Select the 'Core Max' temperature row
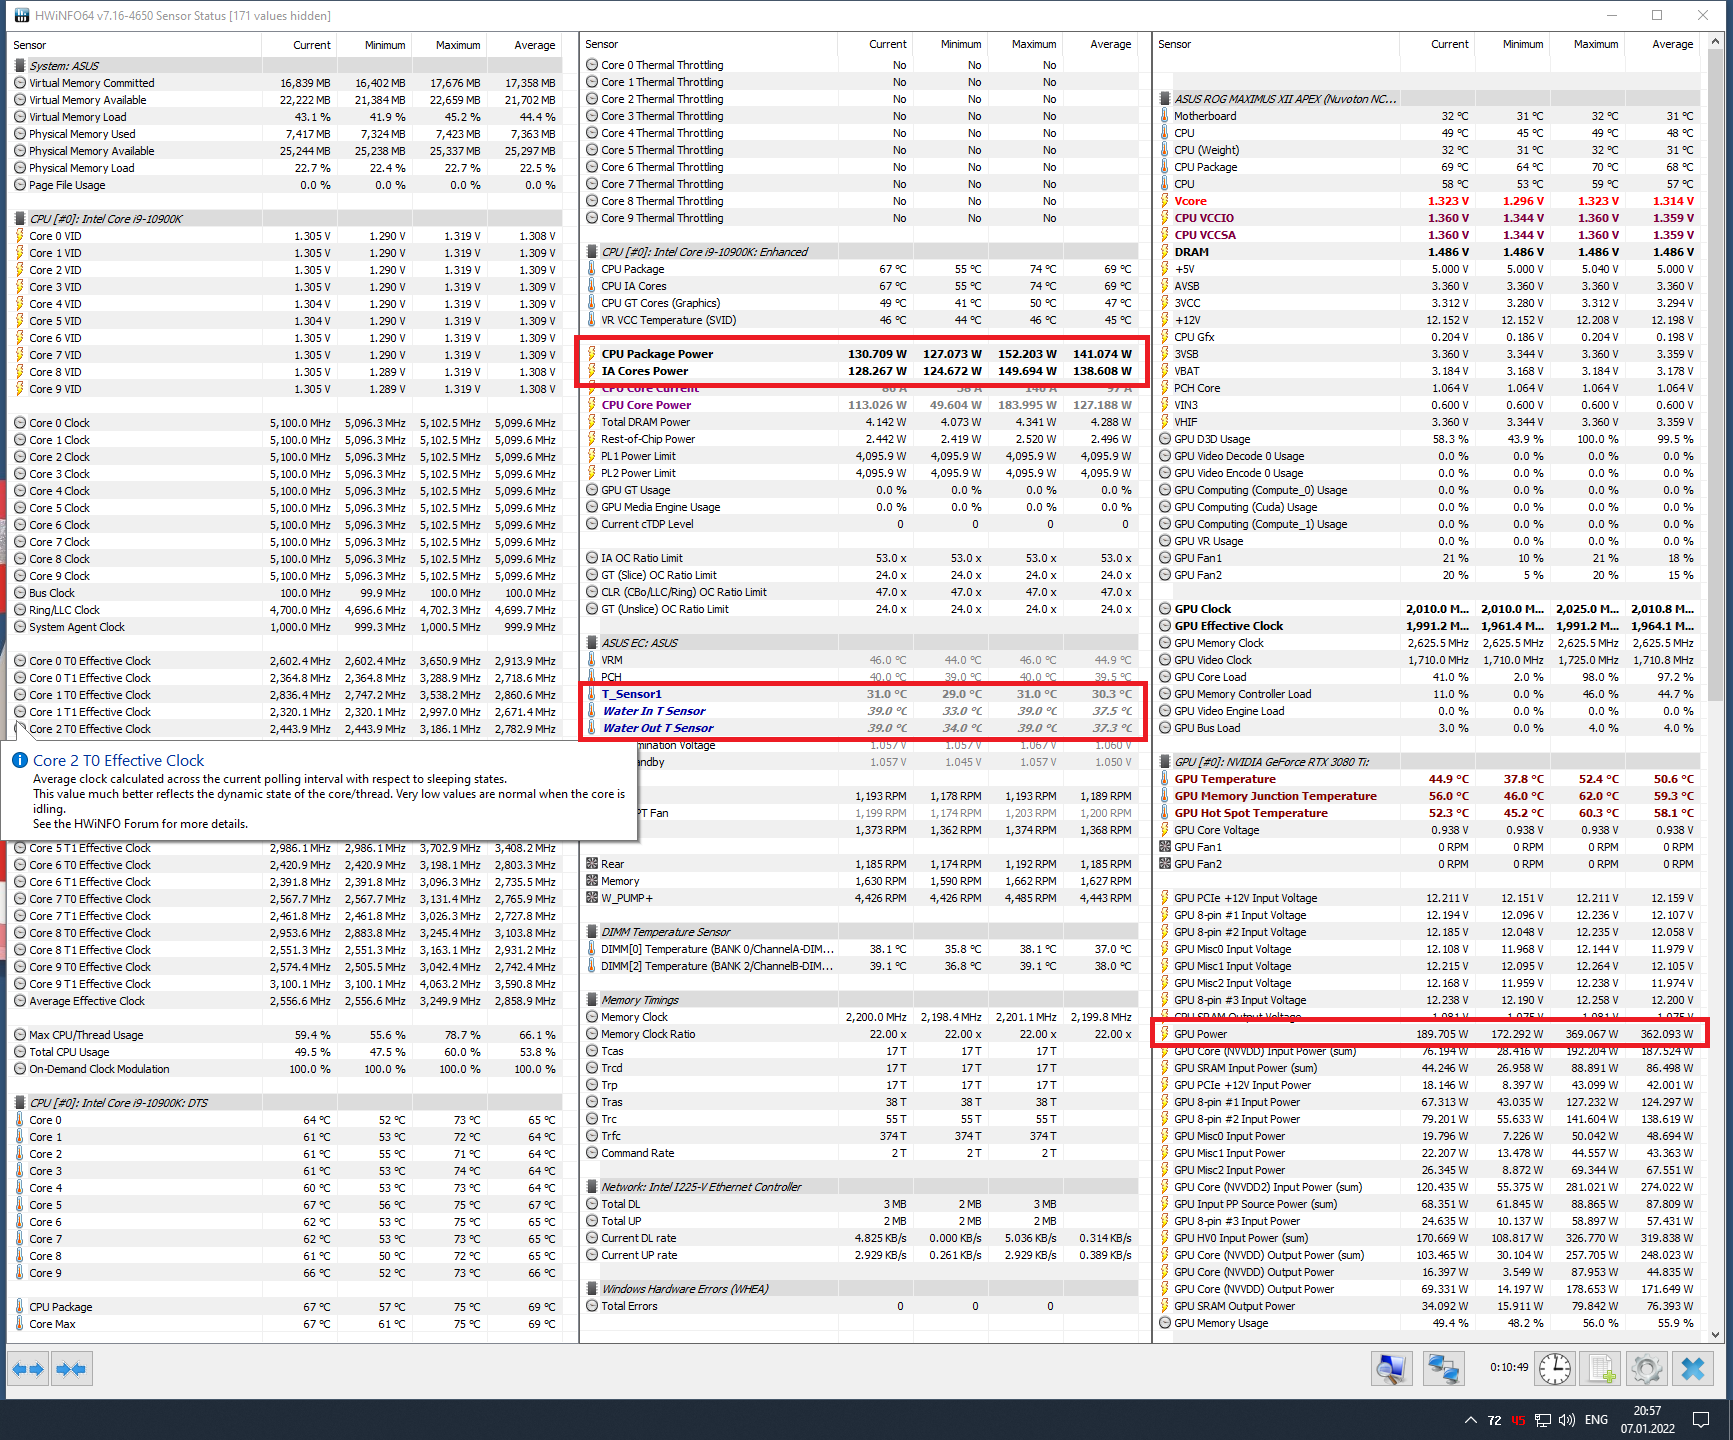Screen dimensions: 1733x1440 [285, 1324]
